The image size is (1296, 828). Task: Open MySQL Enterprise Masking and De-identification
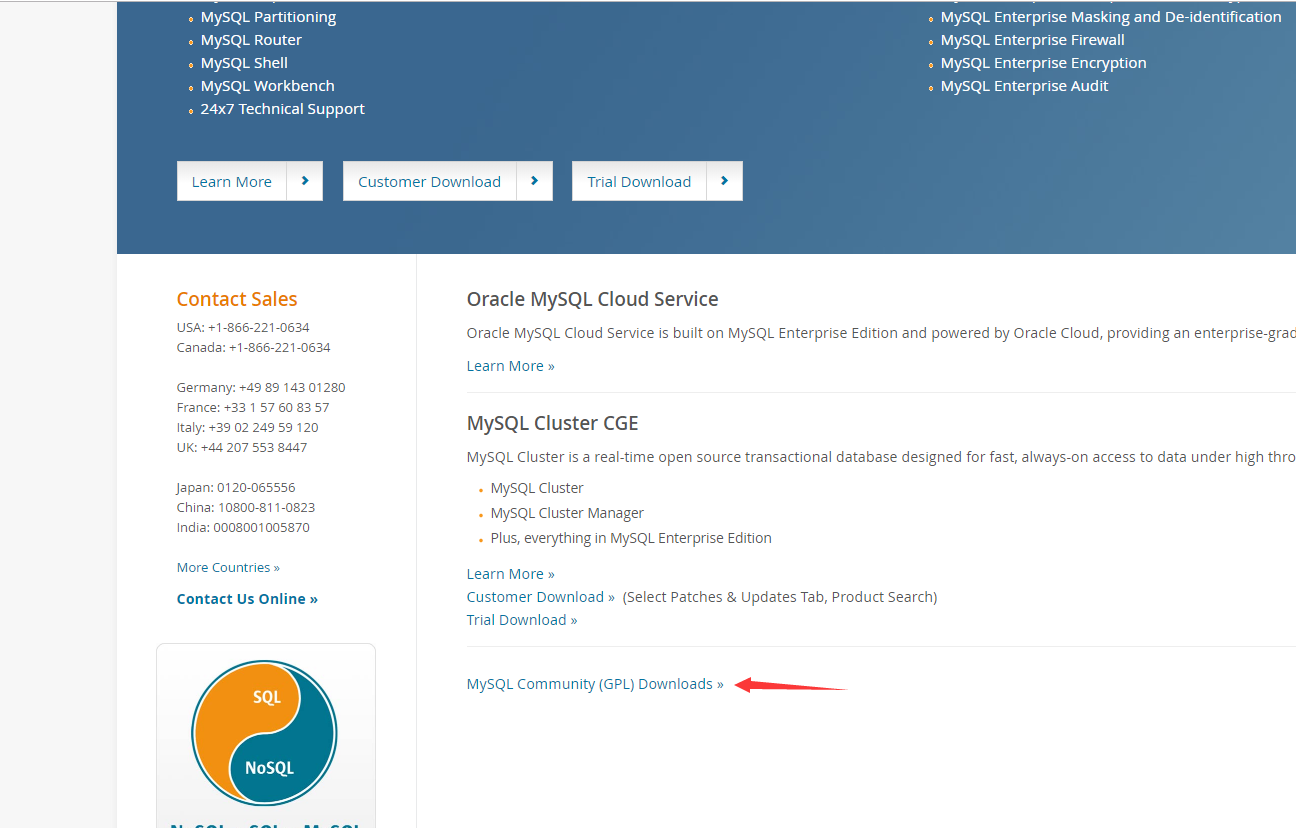pos(1110,16)
